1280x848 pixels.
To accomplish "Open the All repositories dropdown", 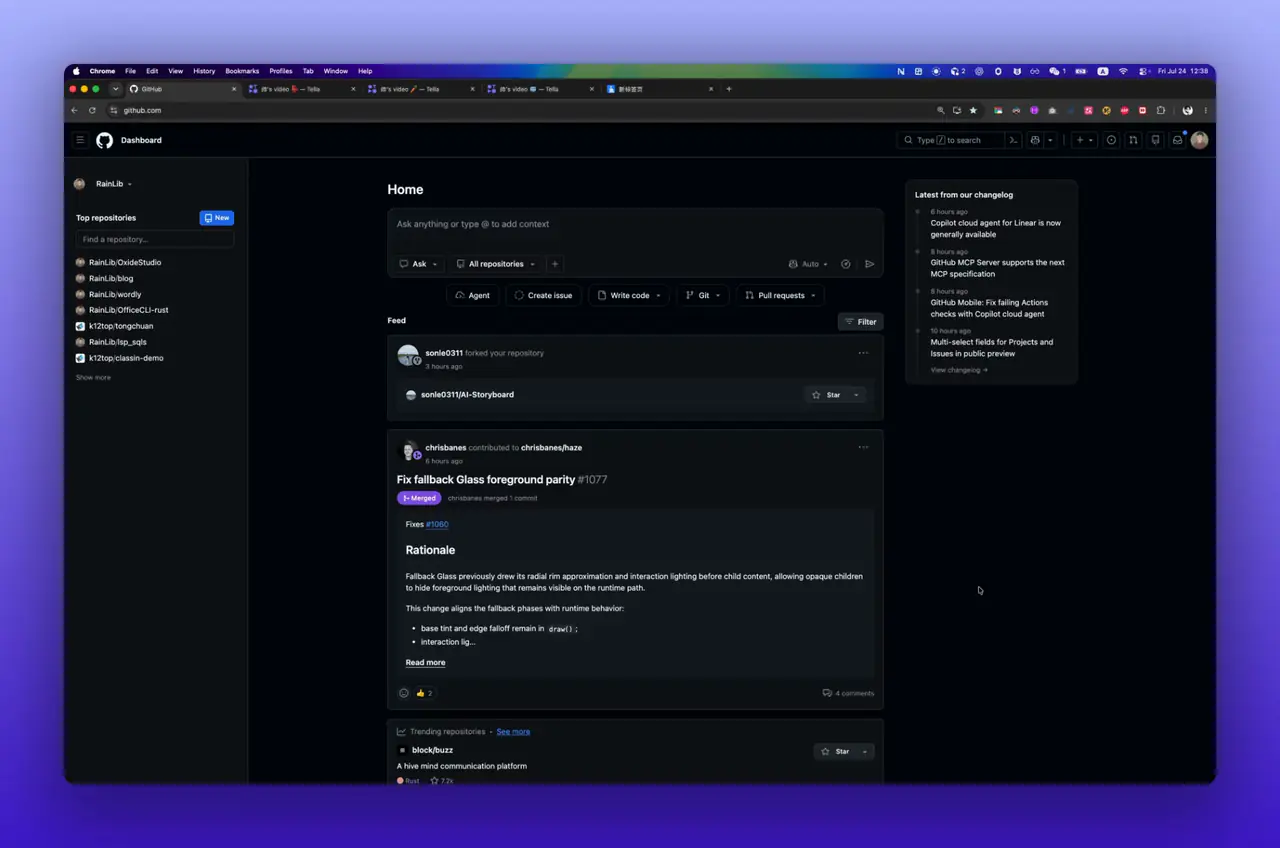I will 495,264.
